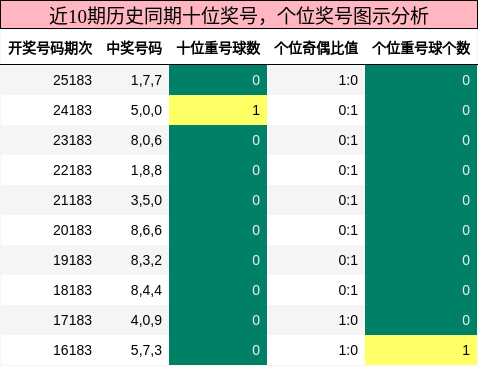Click odd-even ratio 0:1 in row 19183
The width and height of the screenshot is (478, 366).
click(x=348, y=260)
